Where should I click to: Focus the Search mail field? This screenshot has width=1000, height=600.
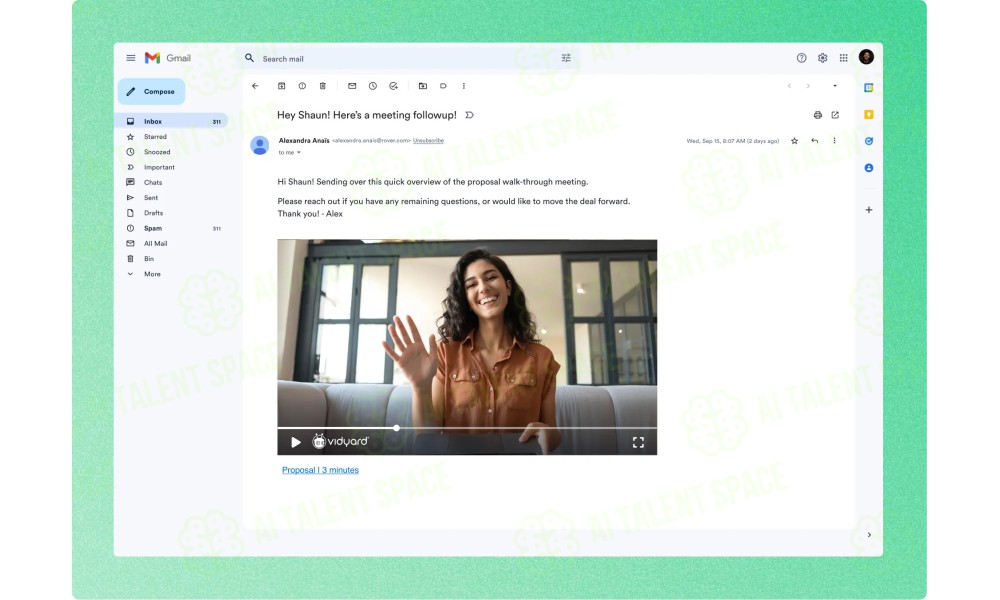408,59
